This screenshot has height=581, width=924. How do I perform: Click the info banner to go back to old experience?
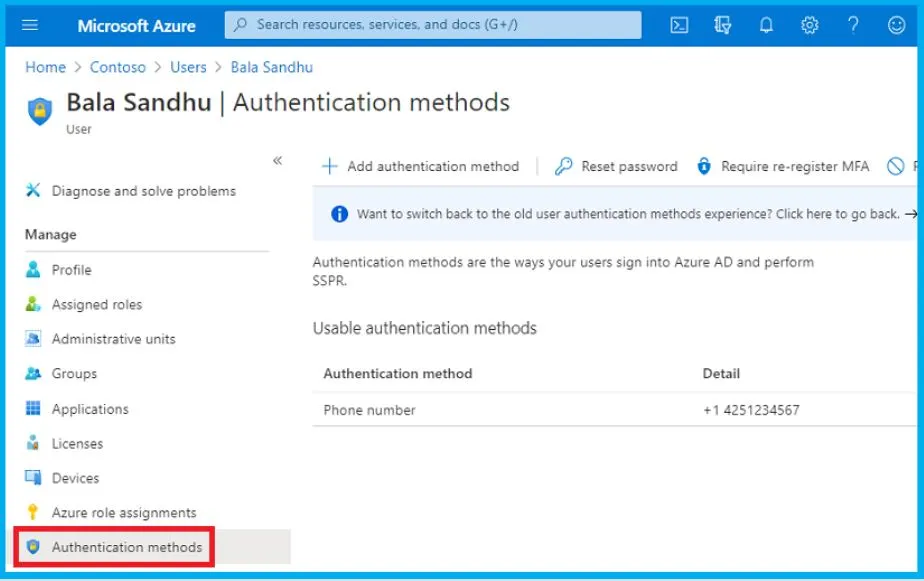615,214
